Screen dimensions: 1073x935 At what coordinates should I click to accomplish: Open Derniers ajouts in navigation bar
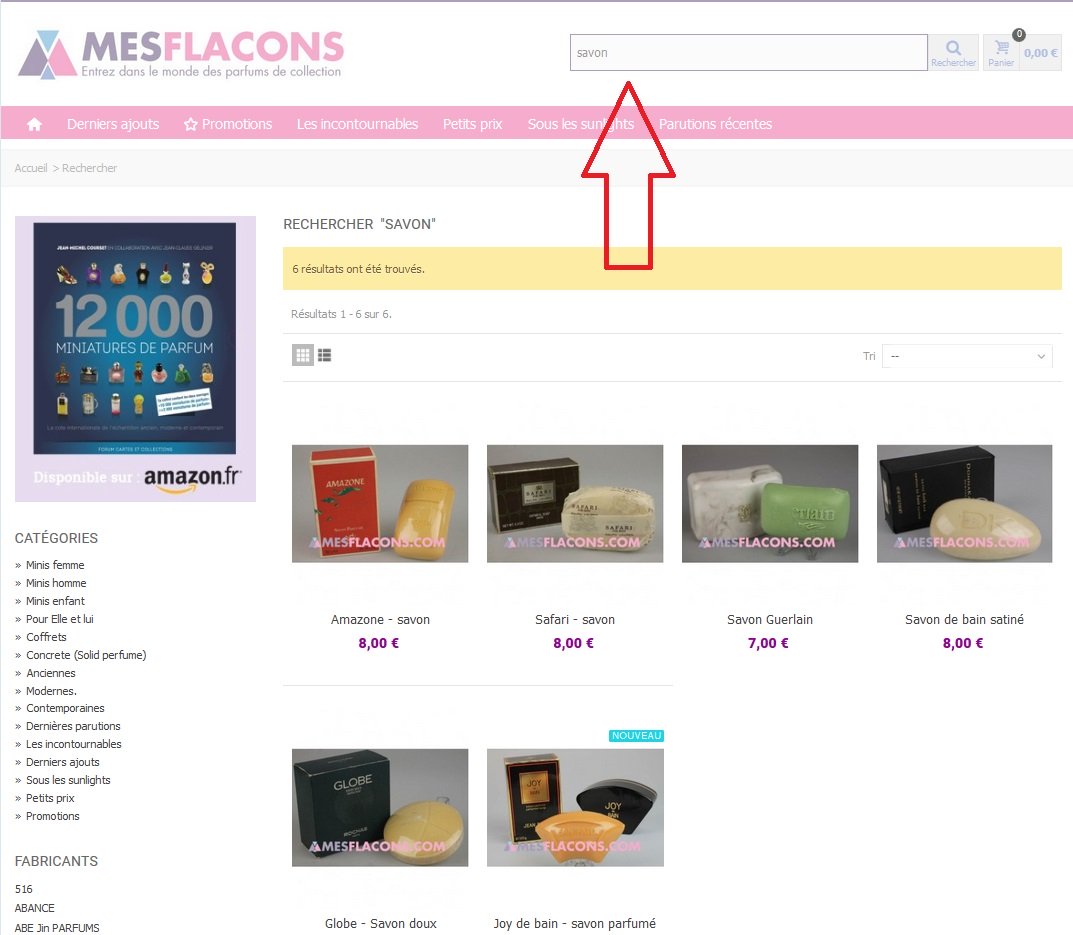[x=113, y=124]
